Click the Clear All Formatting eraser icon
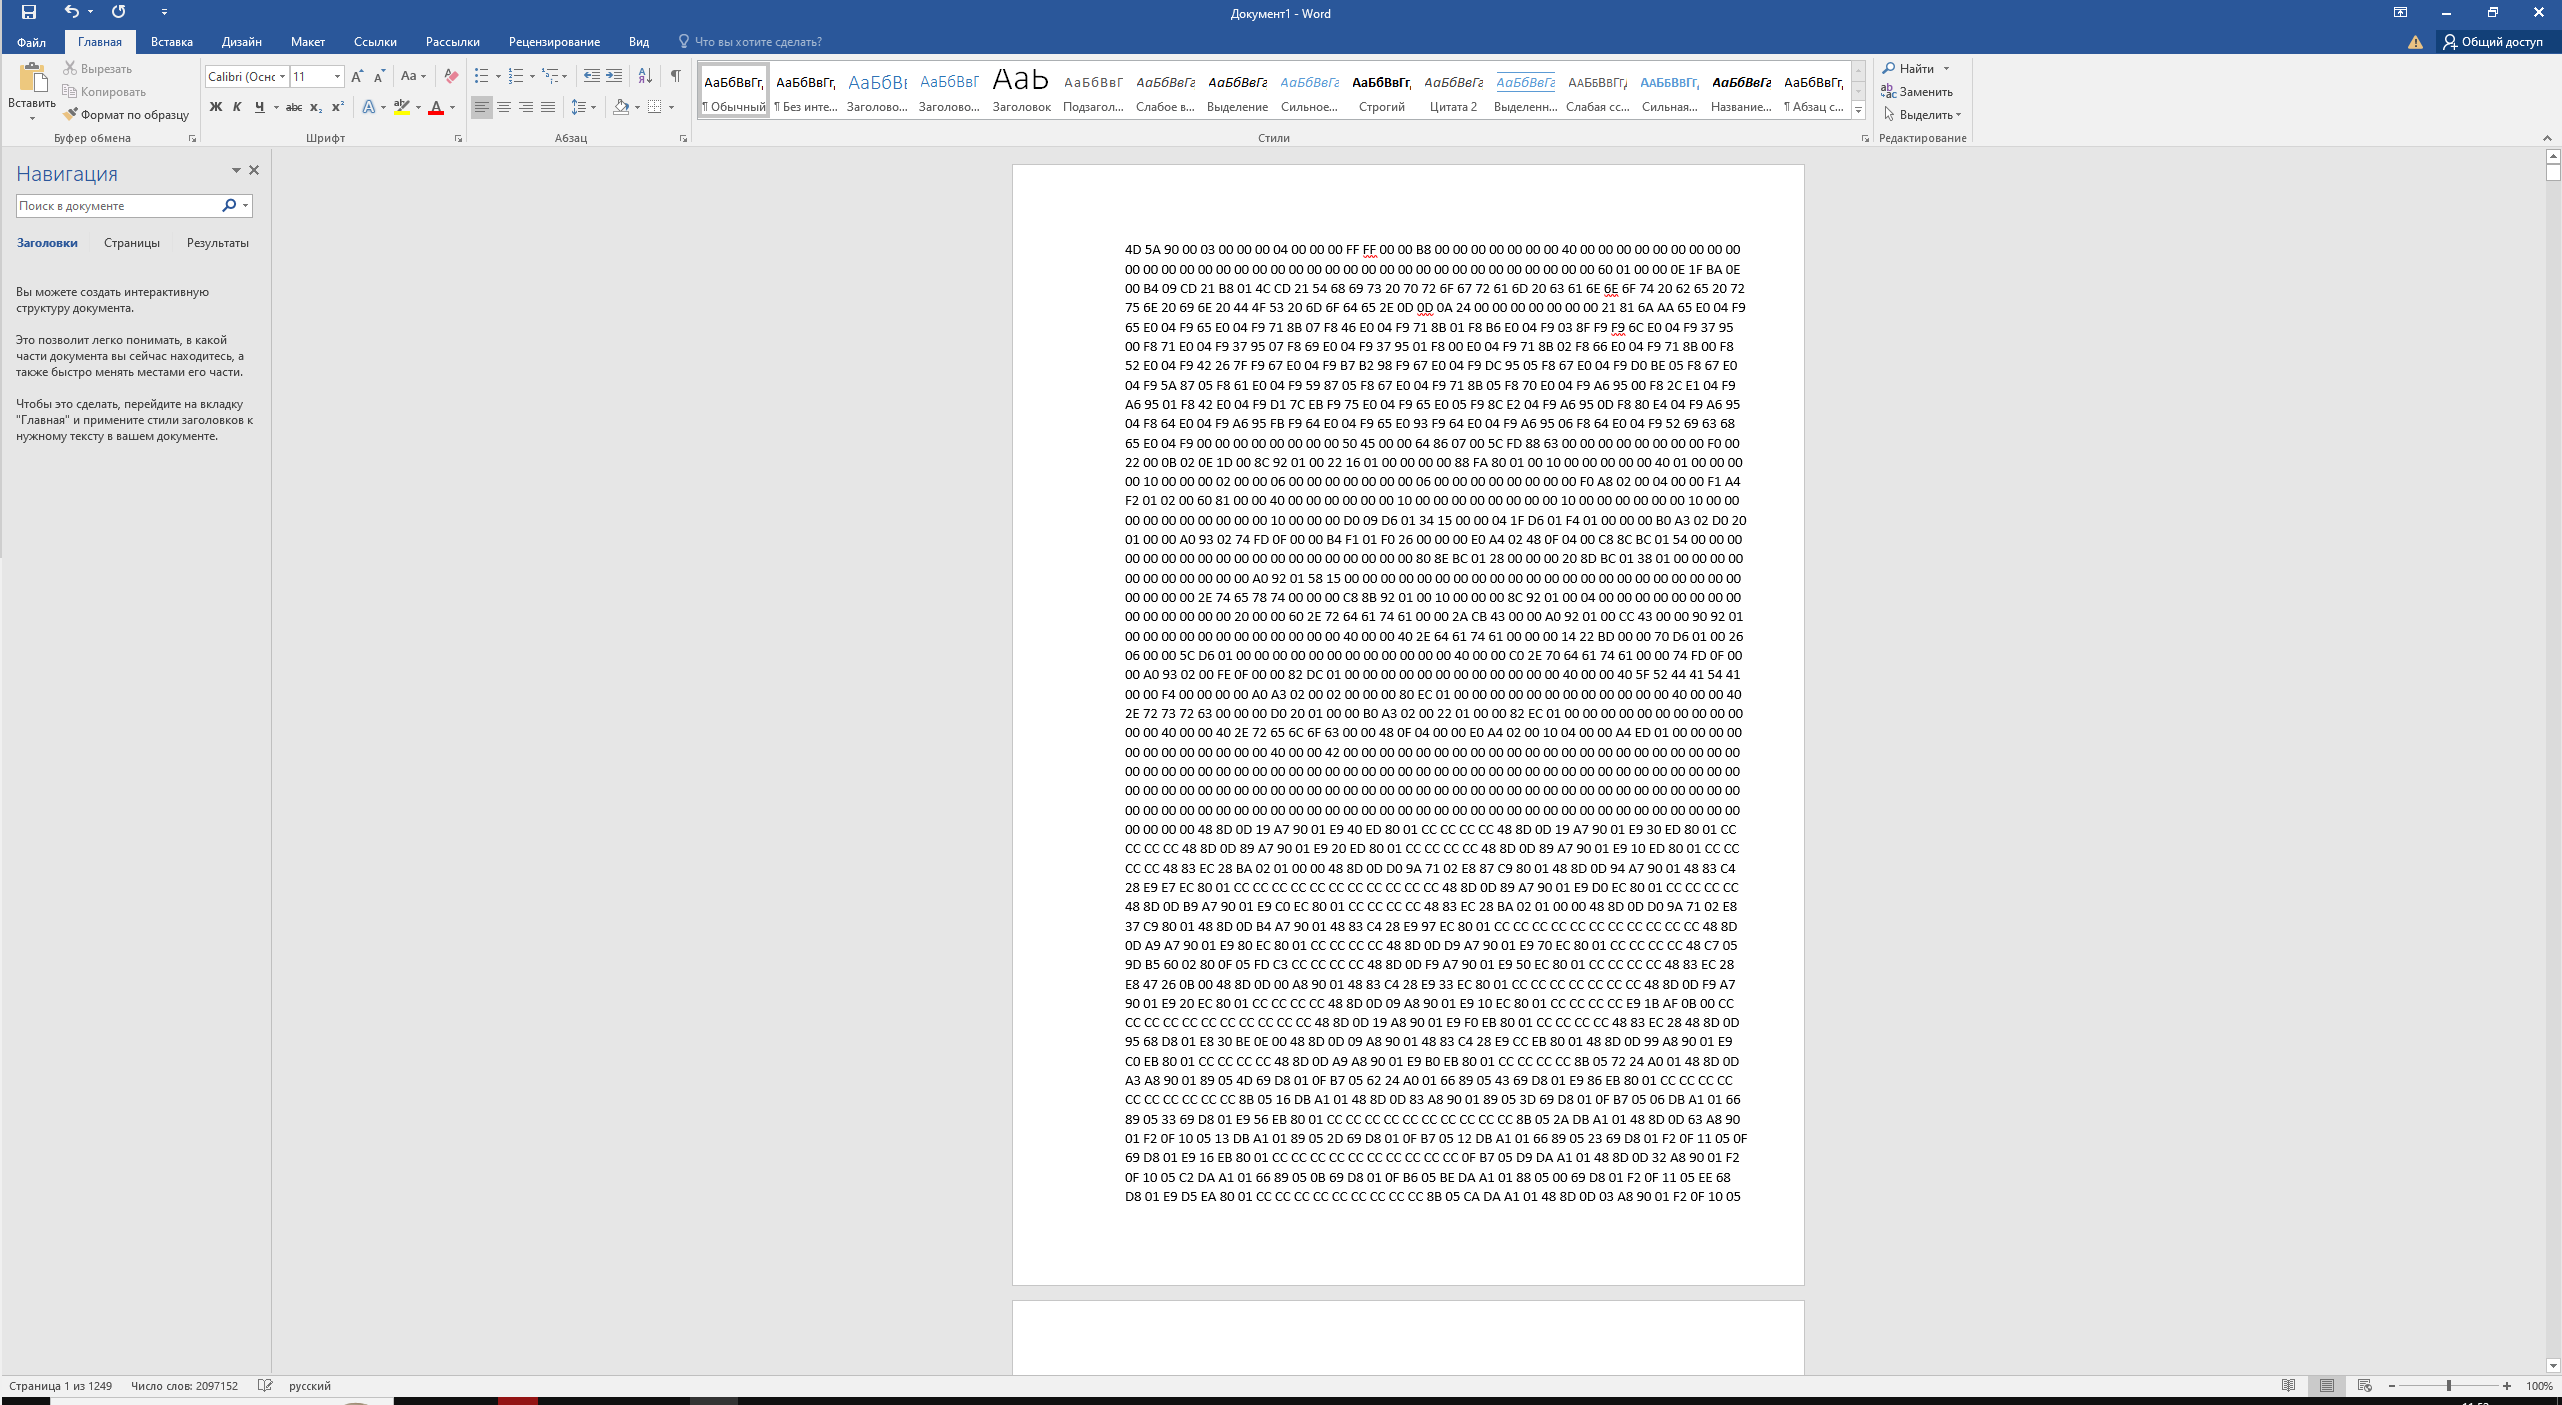The image size is (2562, 1405). 451,76
